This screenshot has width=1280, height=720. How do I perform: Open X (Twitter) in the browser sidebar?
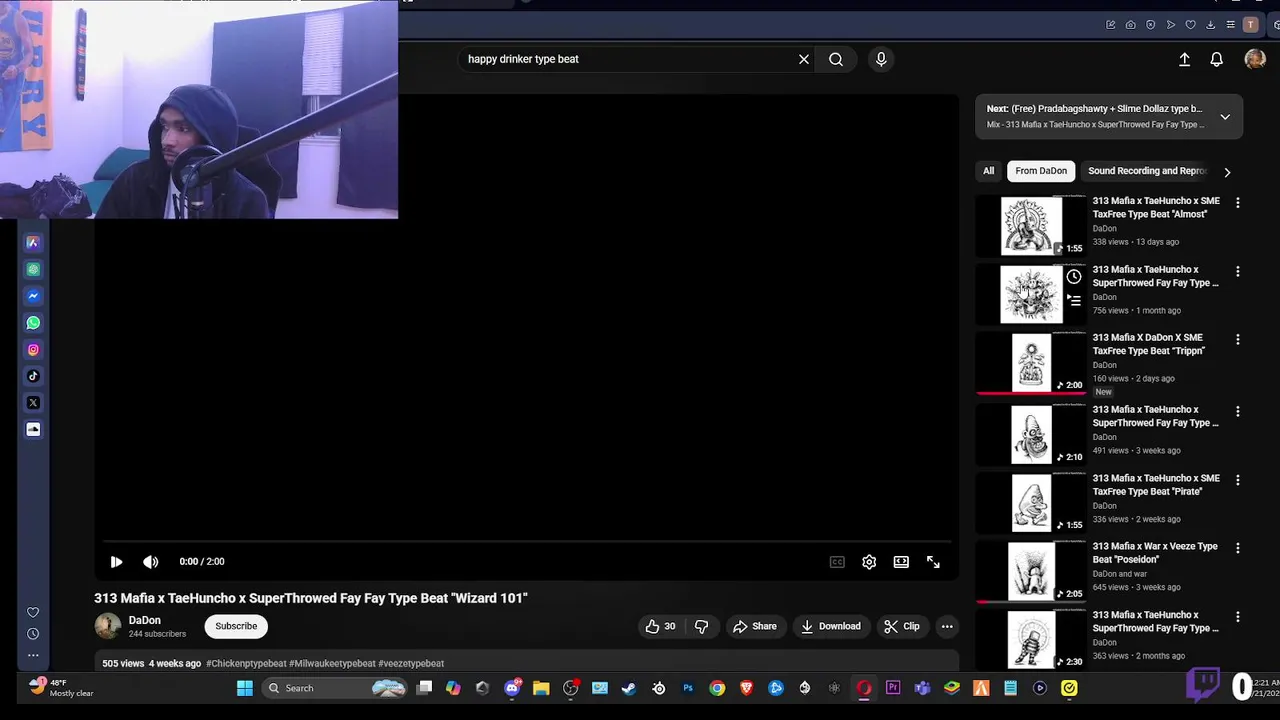33,403
